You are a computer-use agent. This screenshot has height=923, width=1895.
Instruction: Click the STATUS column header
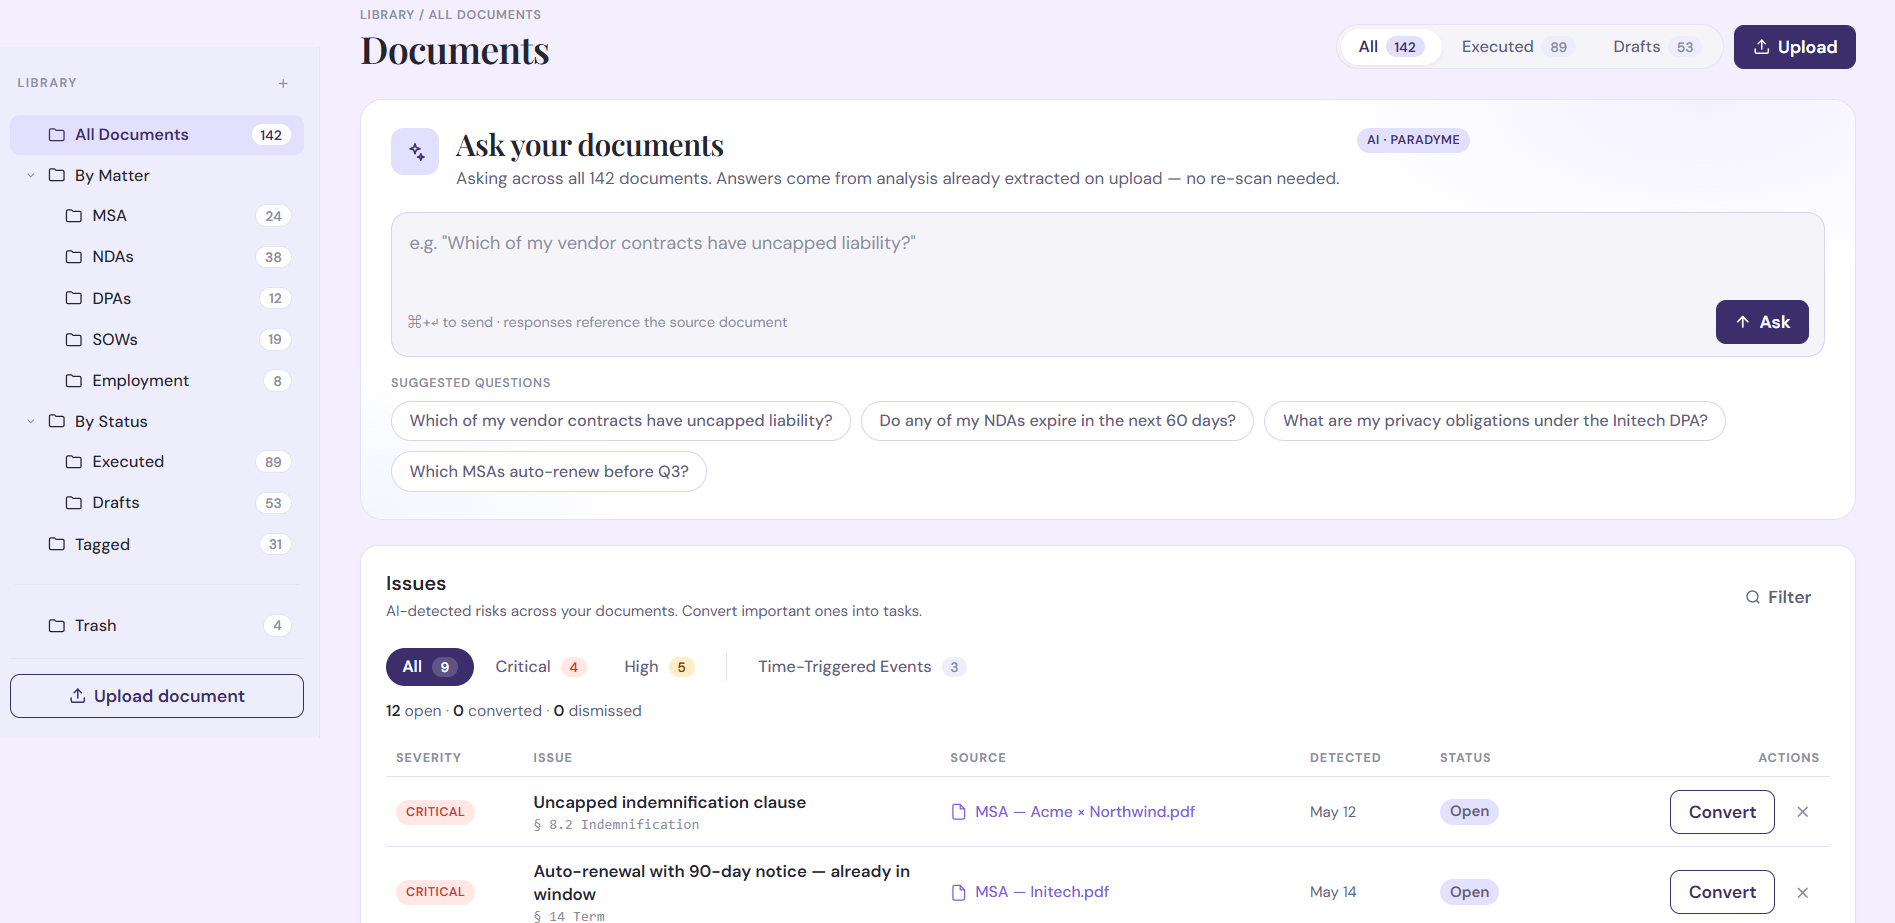point(1465,758)
